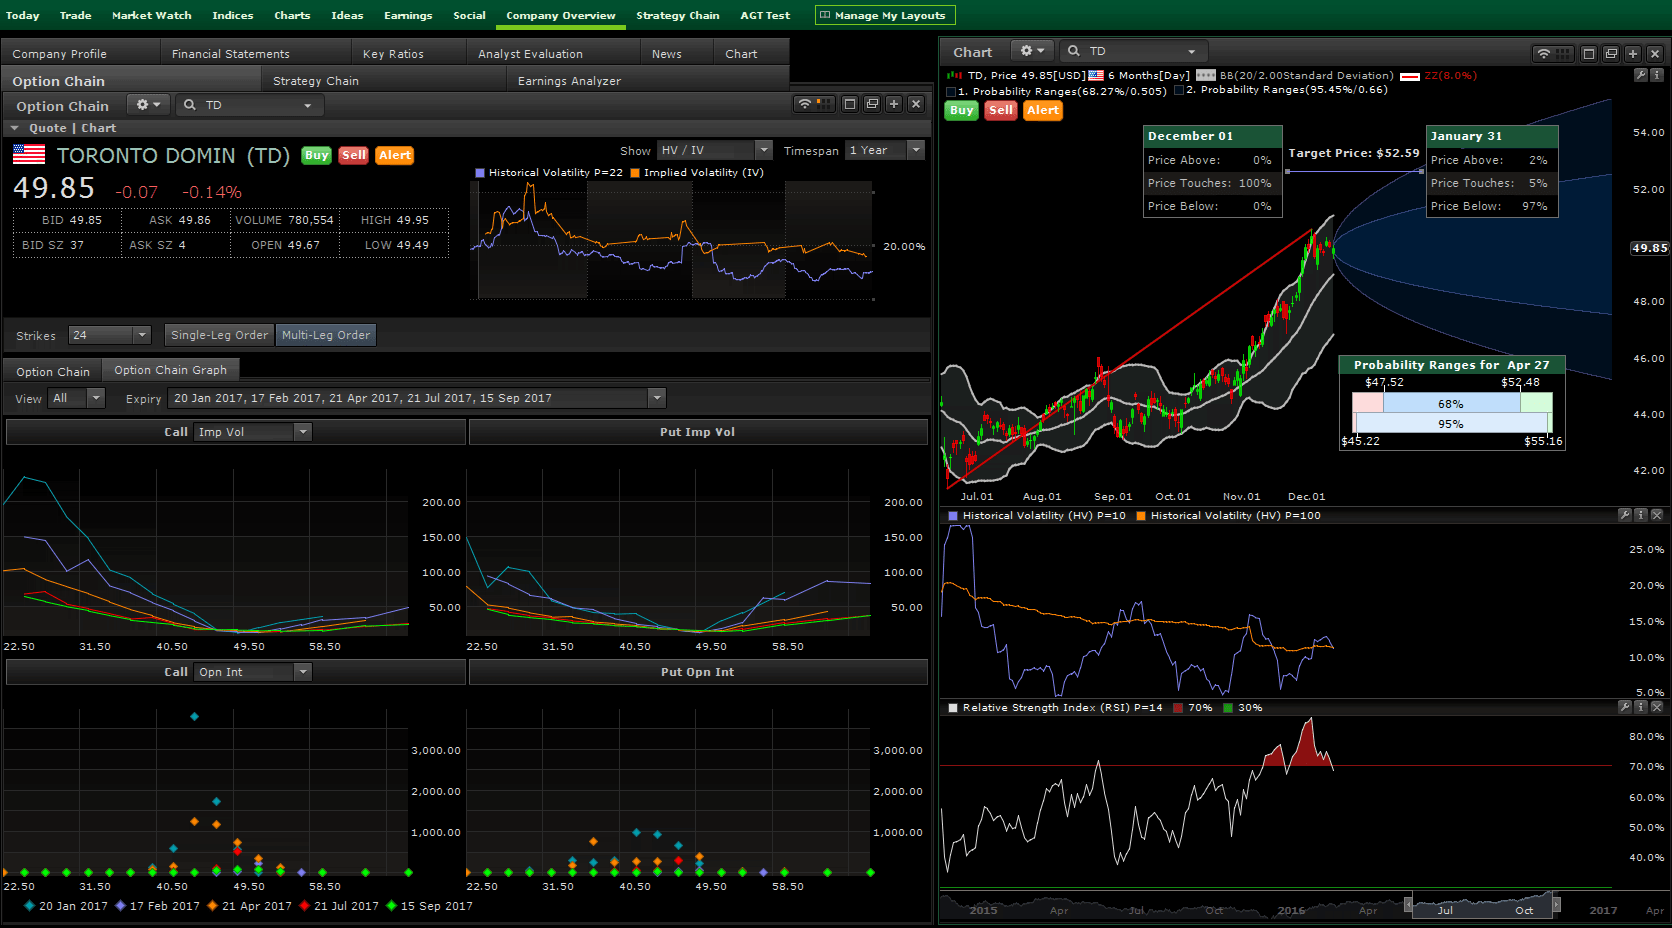Screen dimensions: 1672x928
Task: Click the search icon in Option Chain symbol box
Action: pyautogui.click(x=189, y=105)
